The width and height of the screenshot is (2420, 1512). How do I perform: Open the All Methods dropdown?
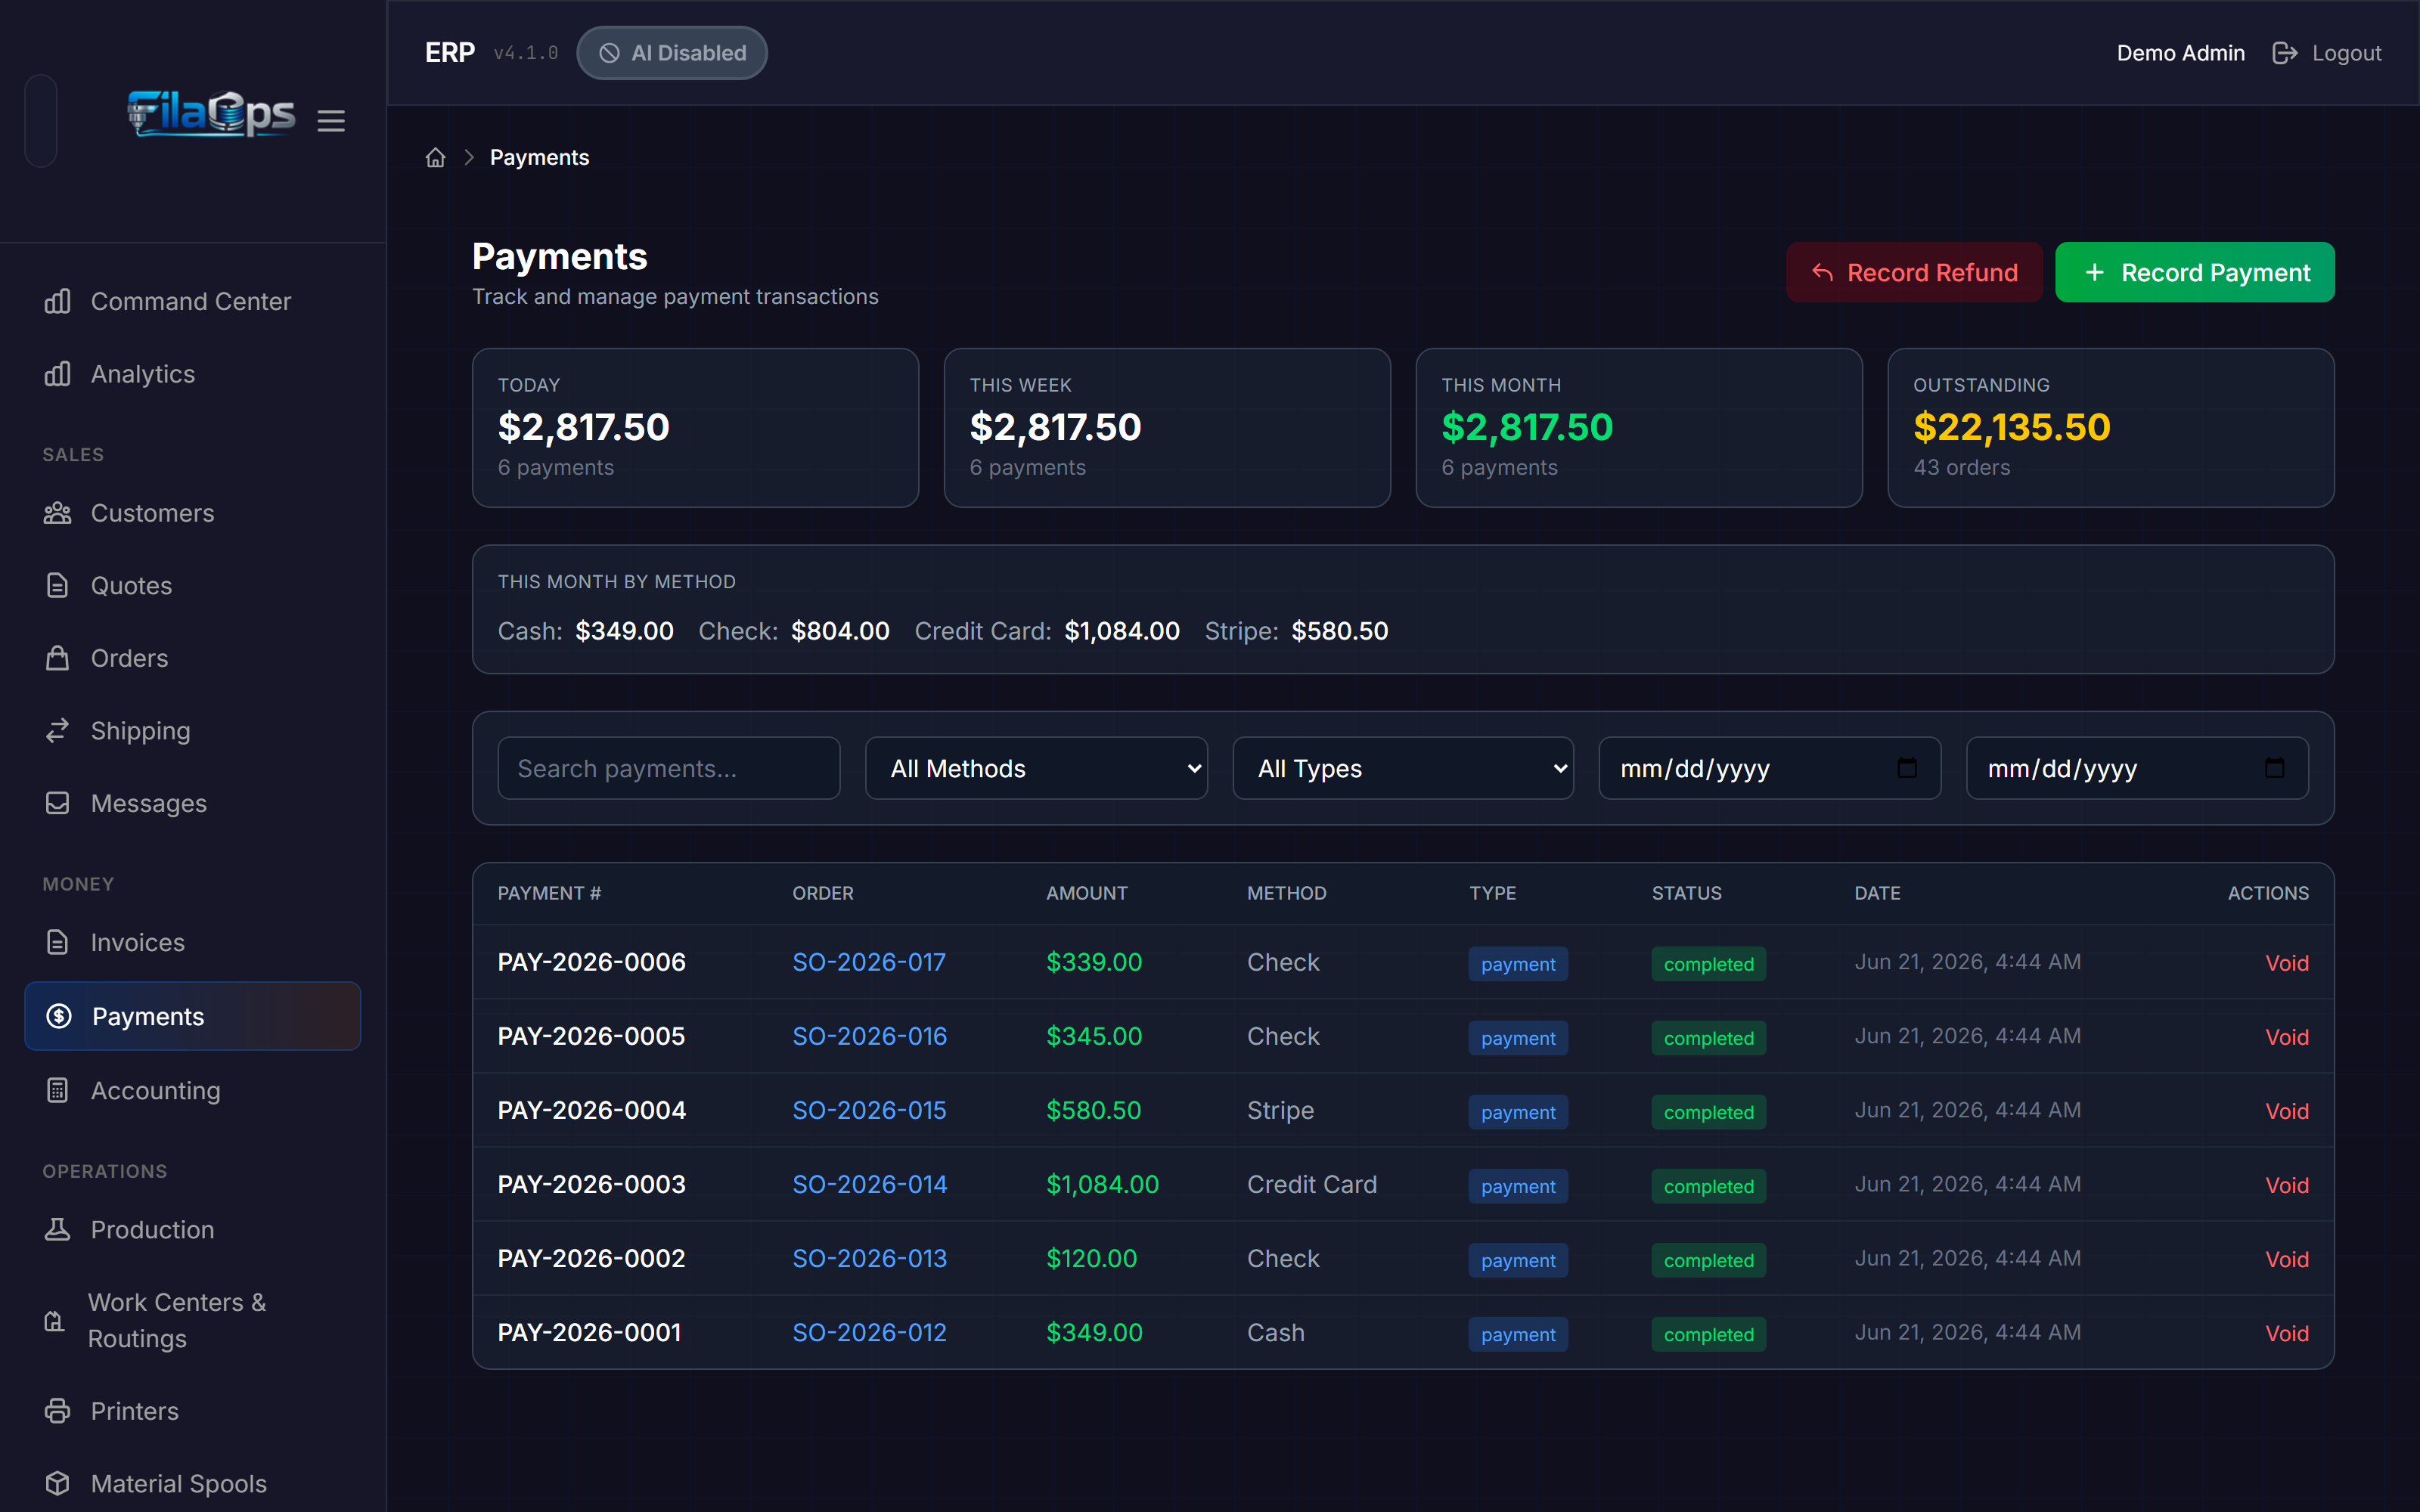(x=1036, y=768)
